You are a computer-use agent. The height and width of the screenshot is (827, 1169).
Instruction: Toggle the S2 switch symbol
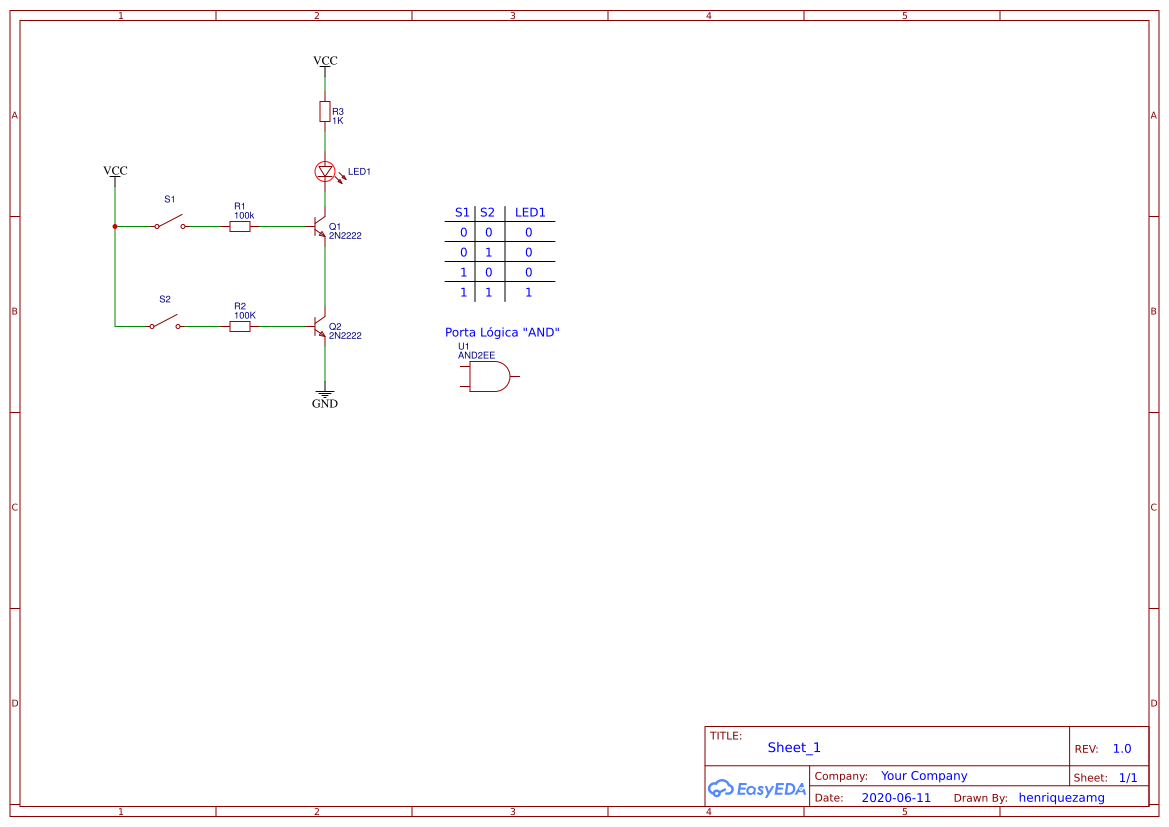(169, 326)
